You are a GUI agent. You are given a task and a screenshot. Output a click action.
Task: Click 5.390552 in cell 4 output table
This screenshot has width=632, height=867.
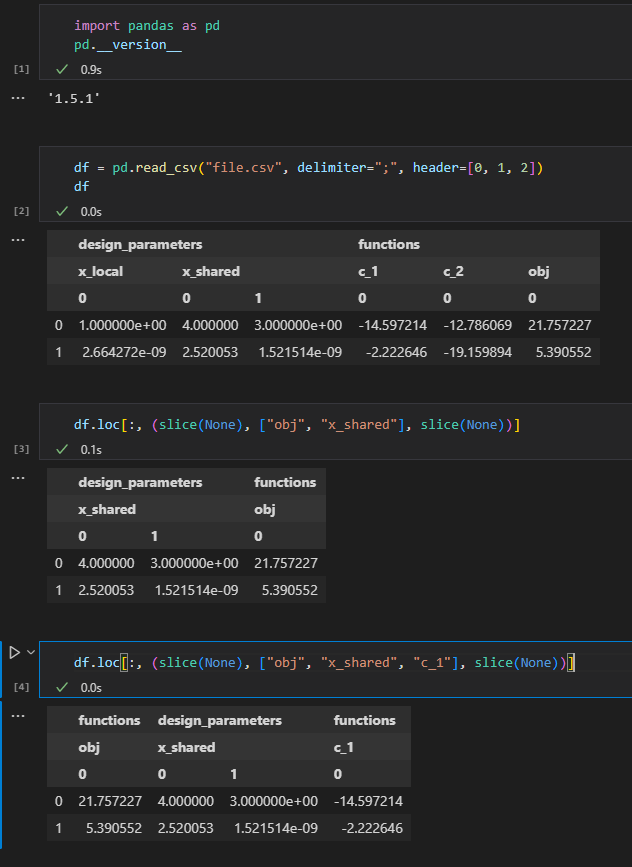(114, 828)
